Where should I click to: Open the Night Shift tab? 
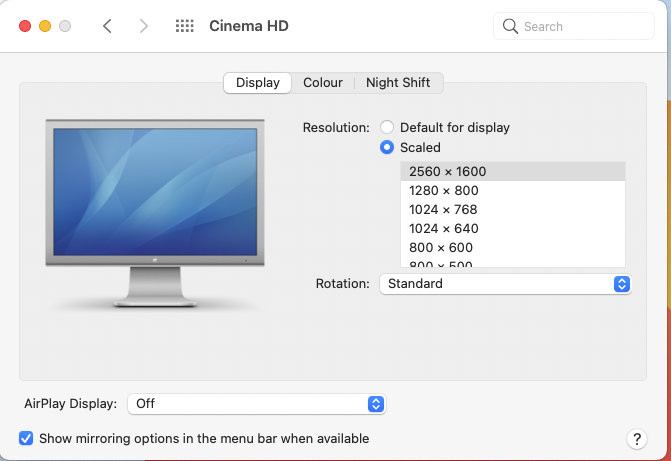(398, 83)
